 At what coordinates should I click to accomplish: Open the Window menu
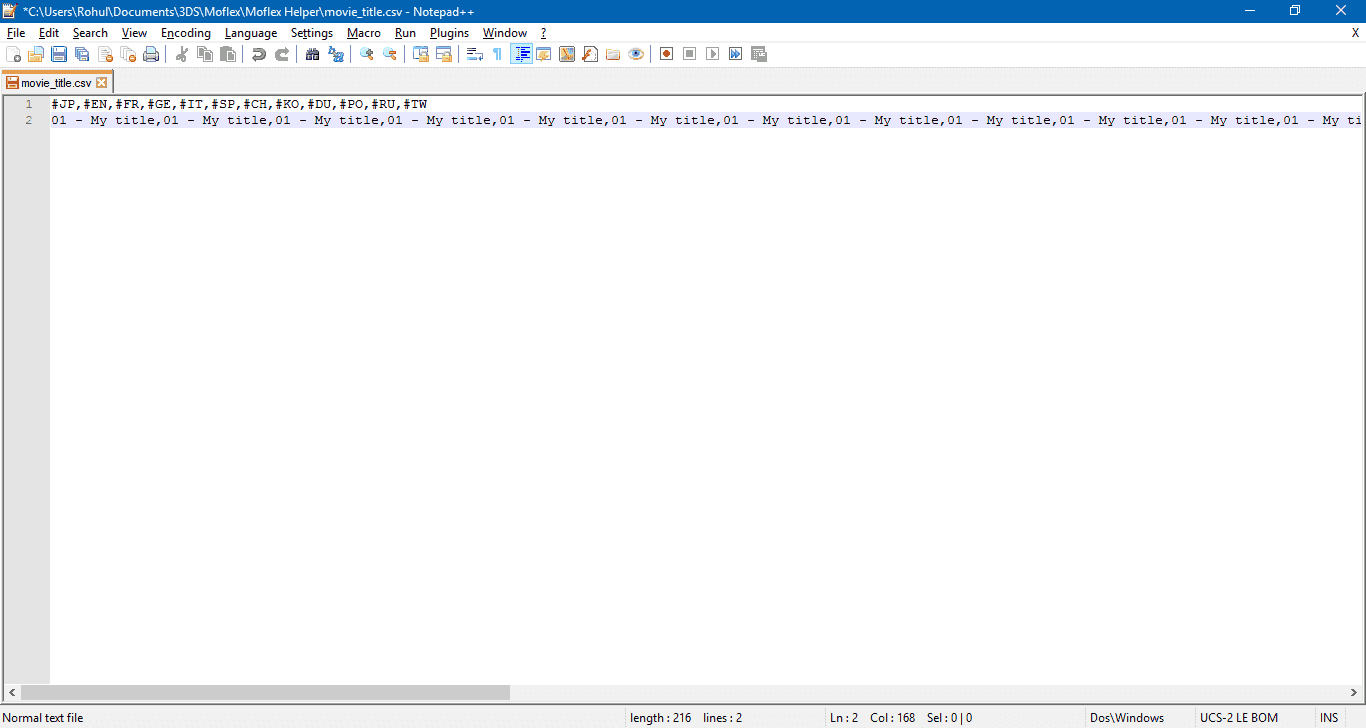pos(505,33)
